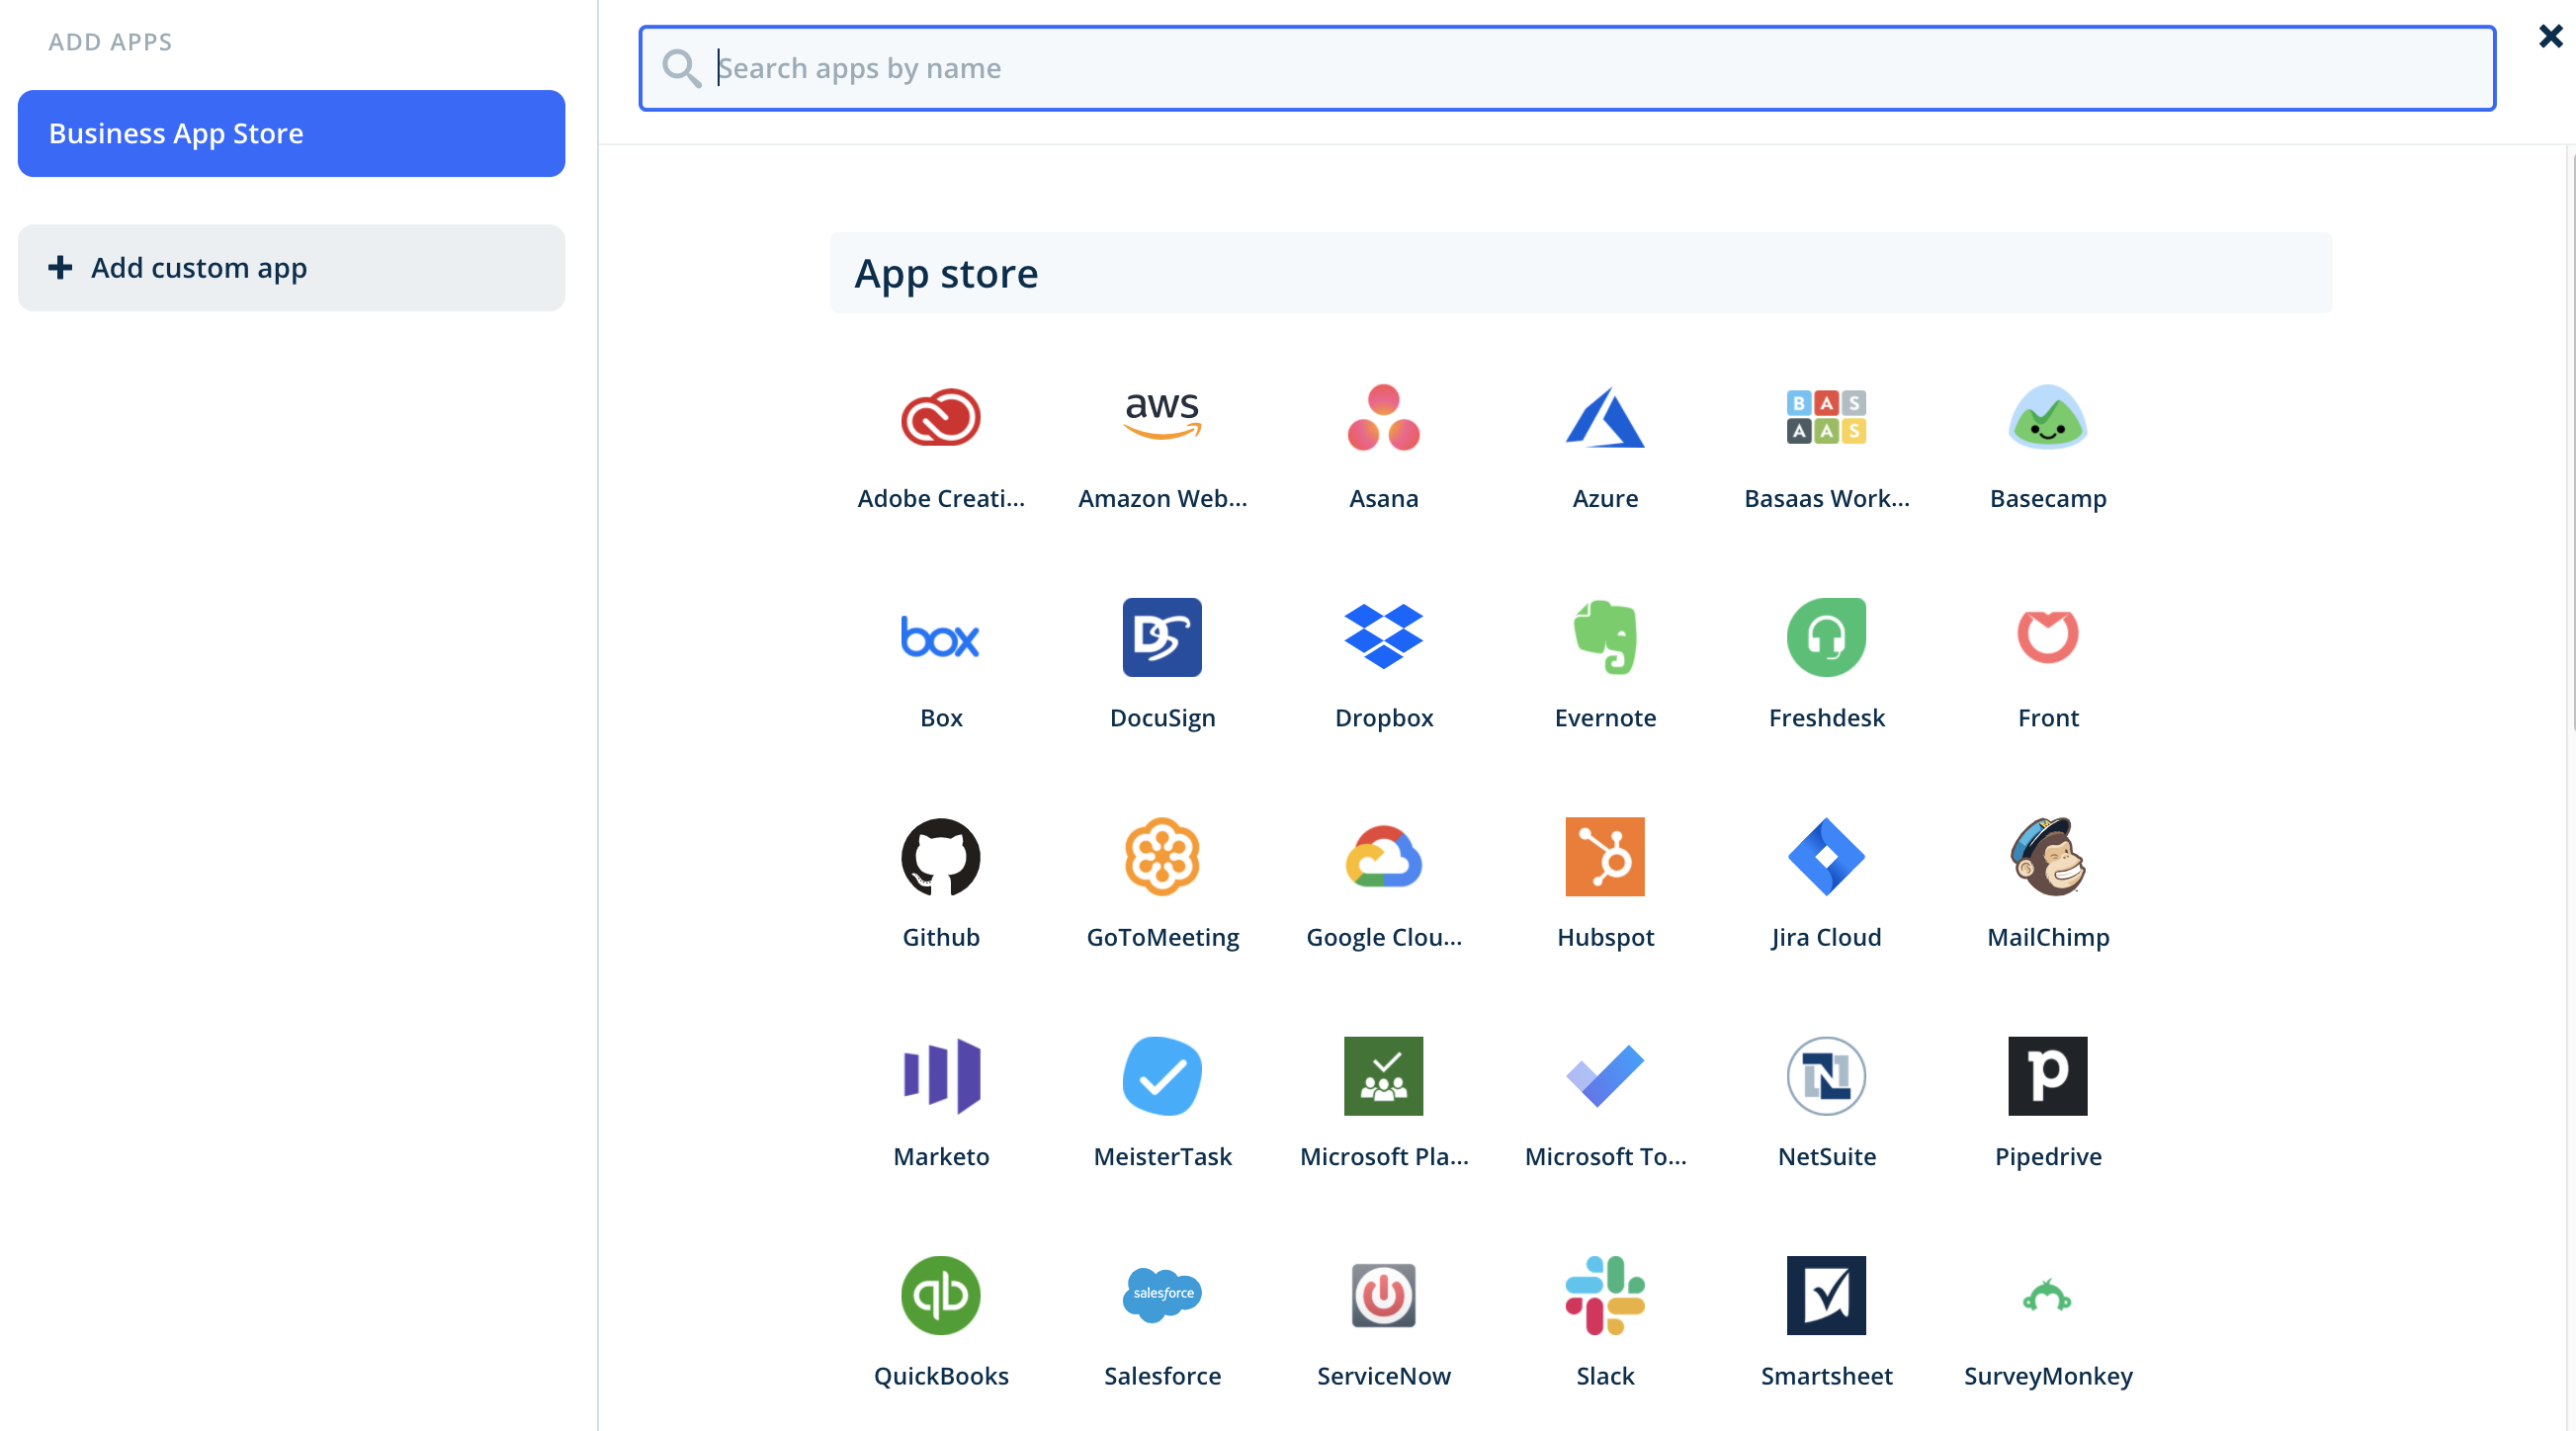The image size is (2576, 1431).
Task: Click the "GoToMeeting" label
Action: pyautogui.click(x=1162, y=937)
